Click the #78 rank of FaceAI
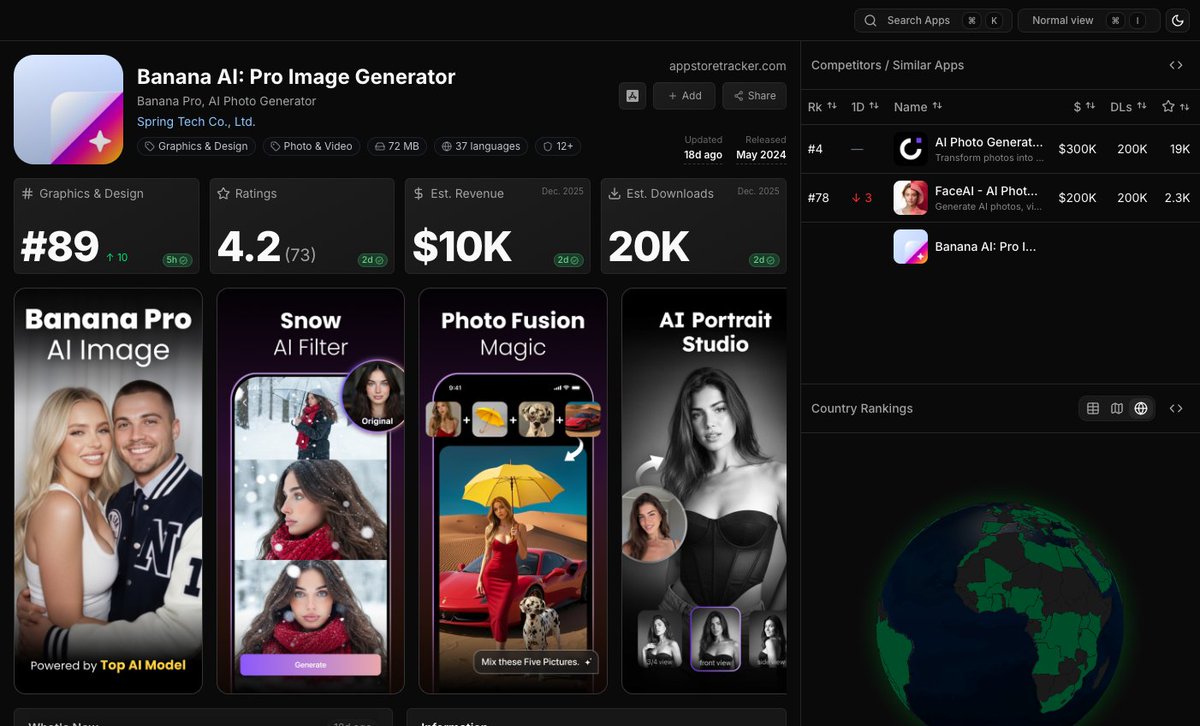 (x=818, y=198)
